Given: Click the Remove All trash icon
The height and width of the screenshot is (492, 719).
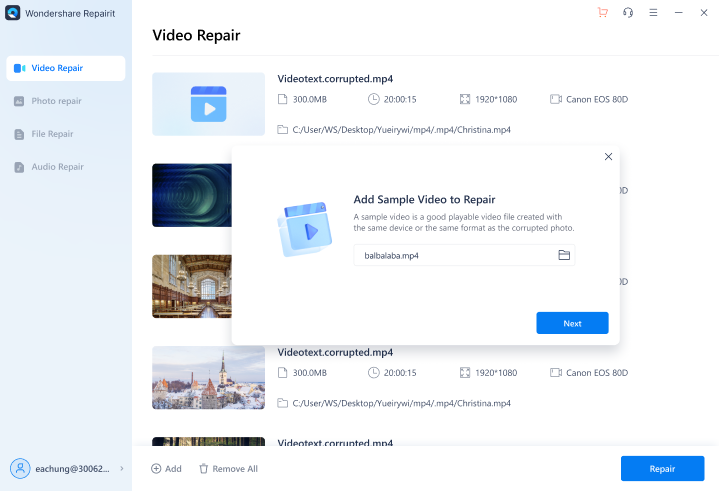Looking at the screenshot, I should pos(204,468).
